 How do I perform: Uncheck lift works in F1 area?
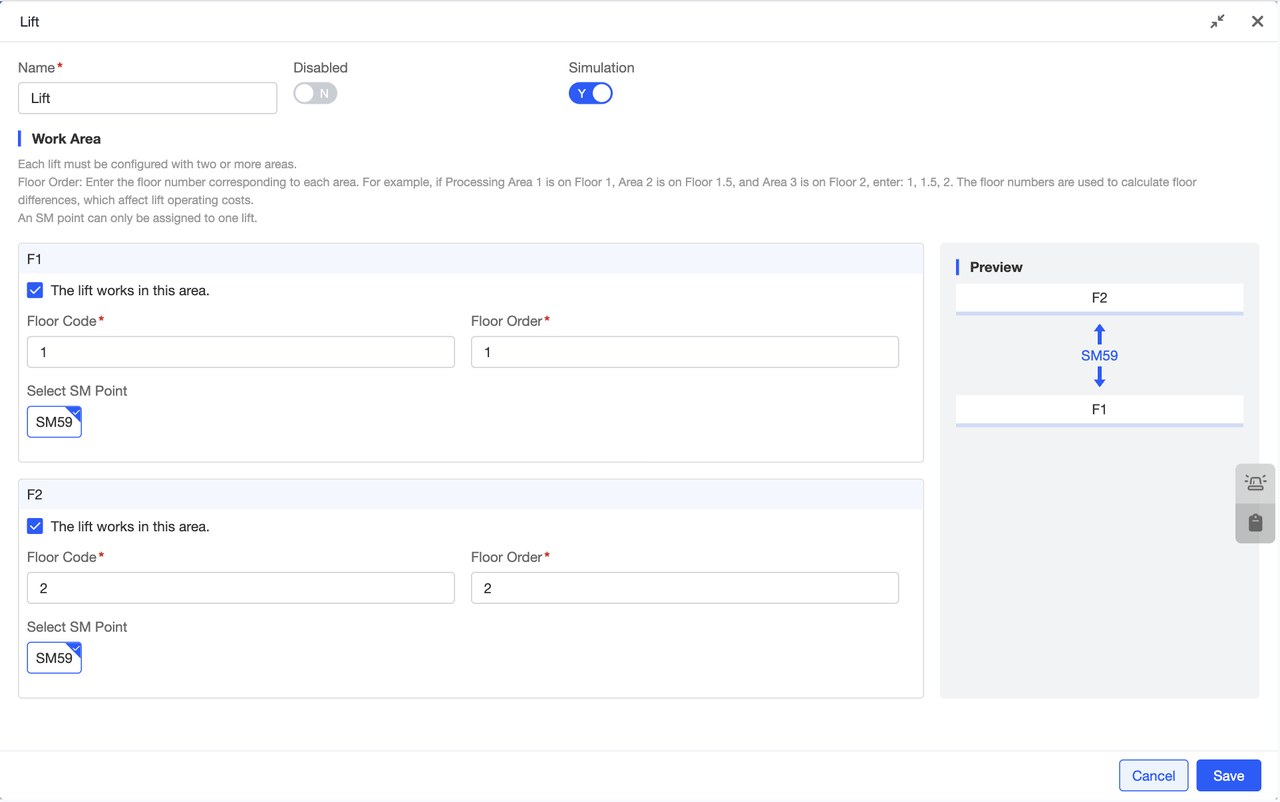tap(35, 290)
